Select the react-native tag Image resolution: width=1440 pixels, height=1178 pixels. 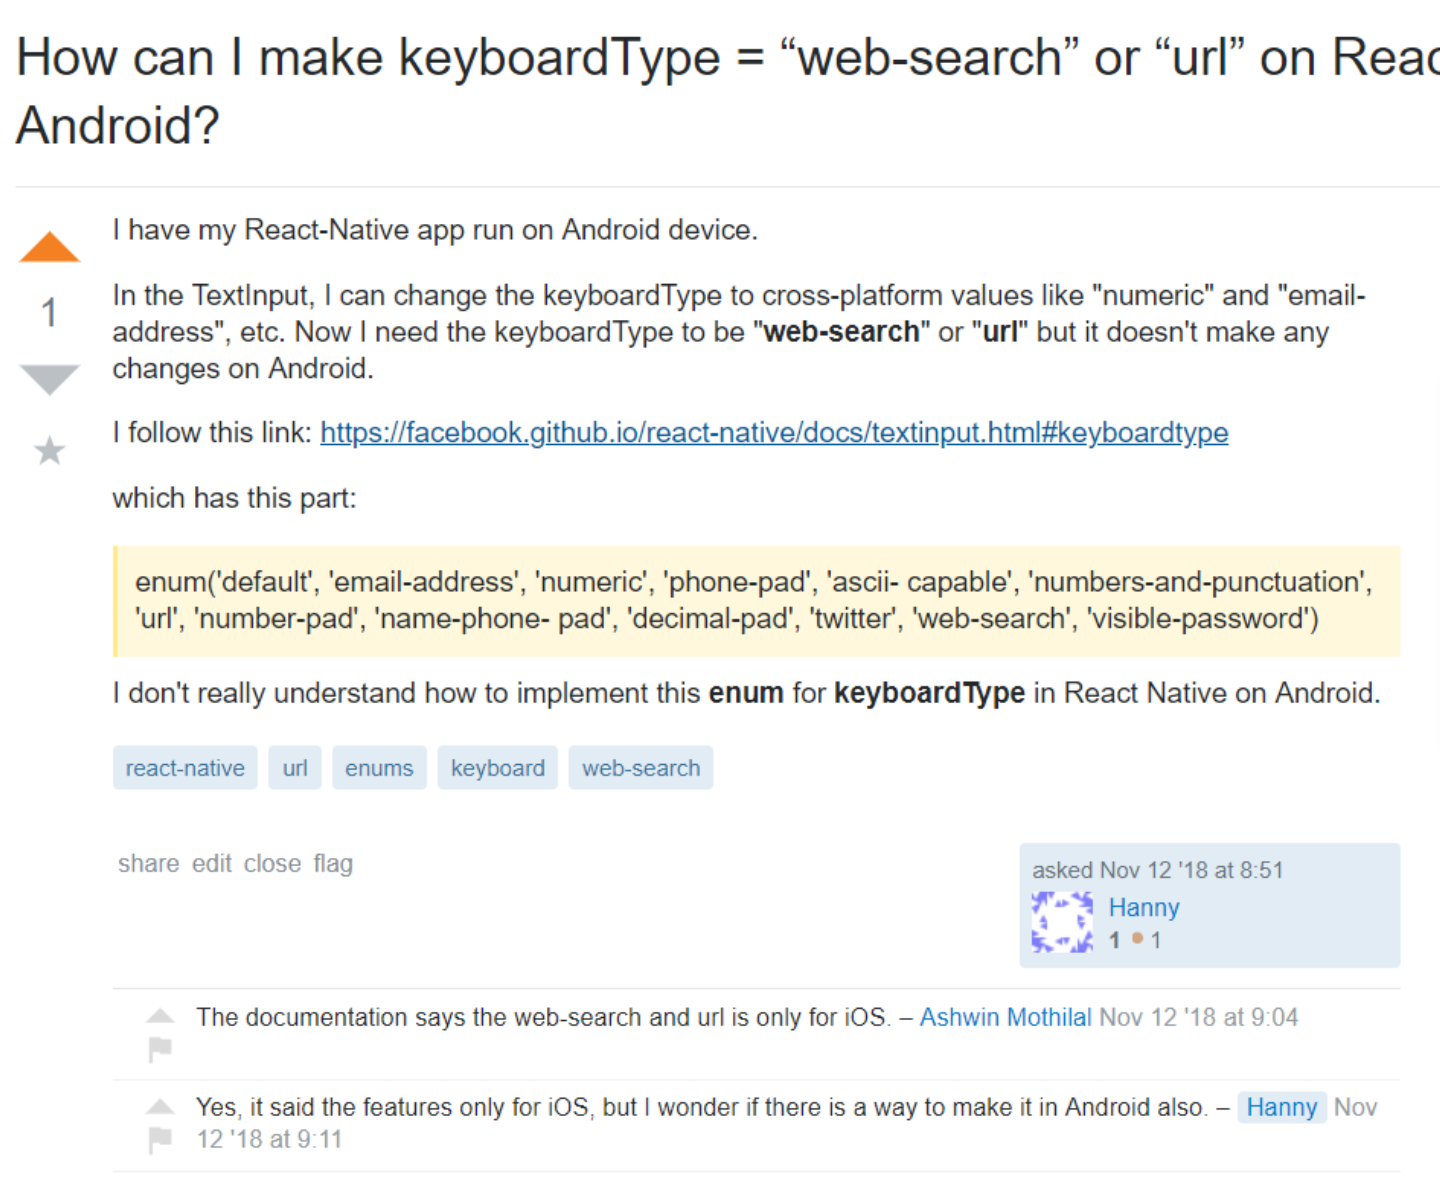[x=185, y=768]
